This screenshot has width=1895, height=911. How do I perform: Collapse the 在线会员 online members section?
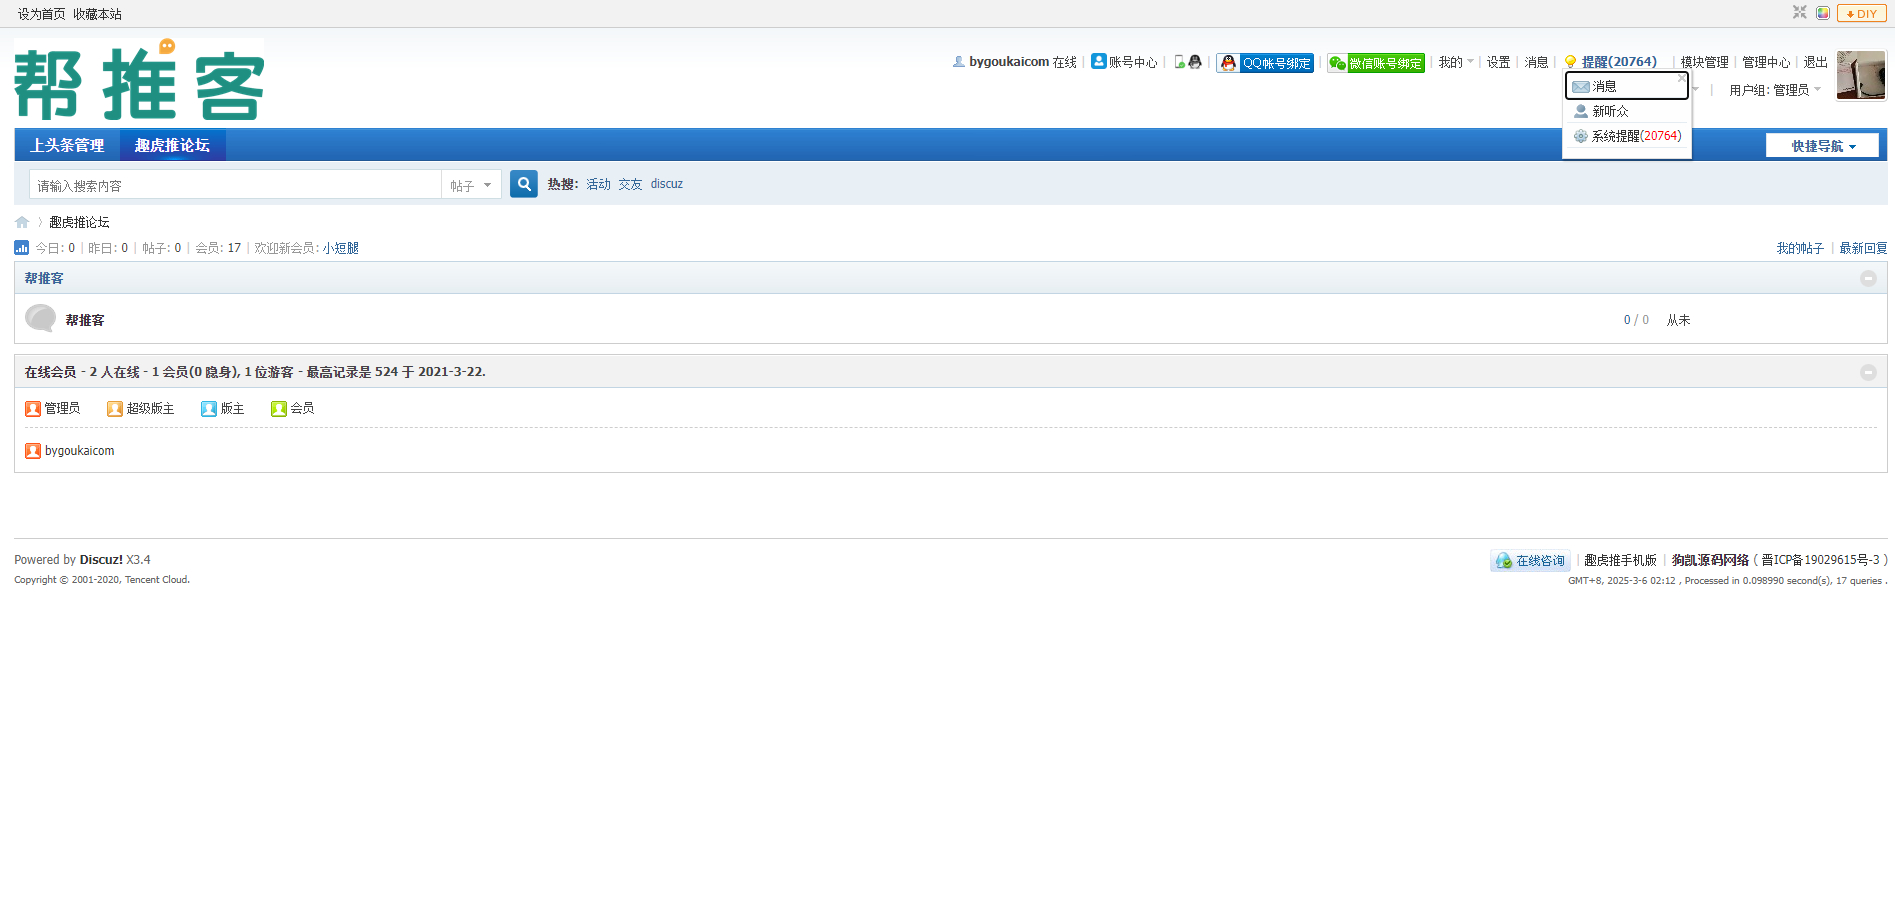(x=1867, y=372)
